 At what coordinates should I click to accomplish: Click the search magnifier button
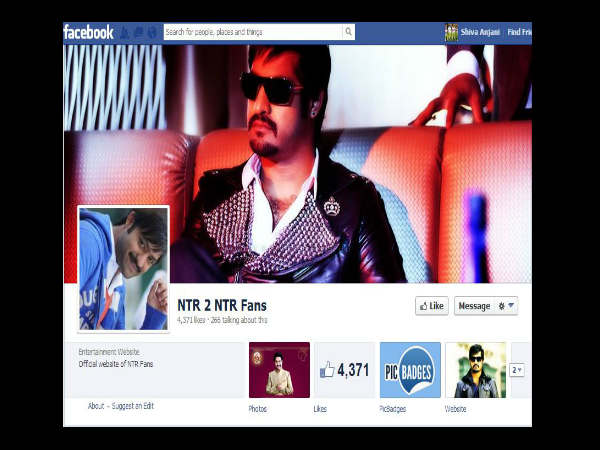click(x=348, y=32)
